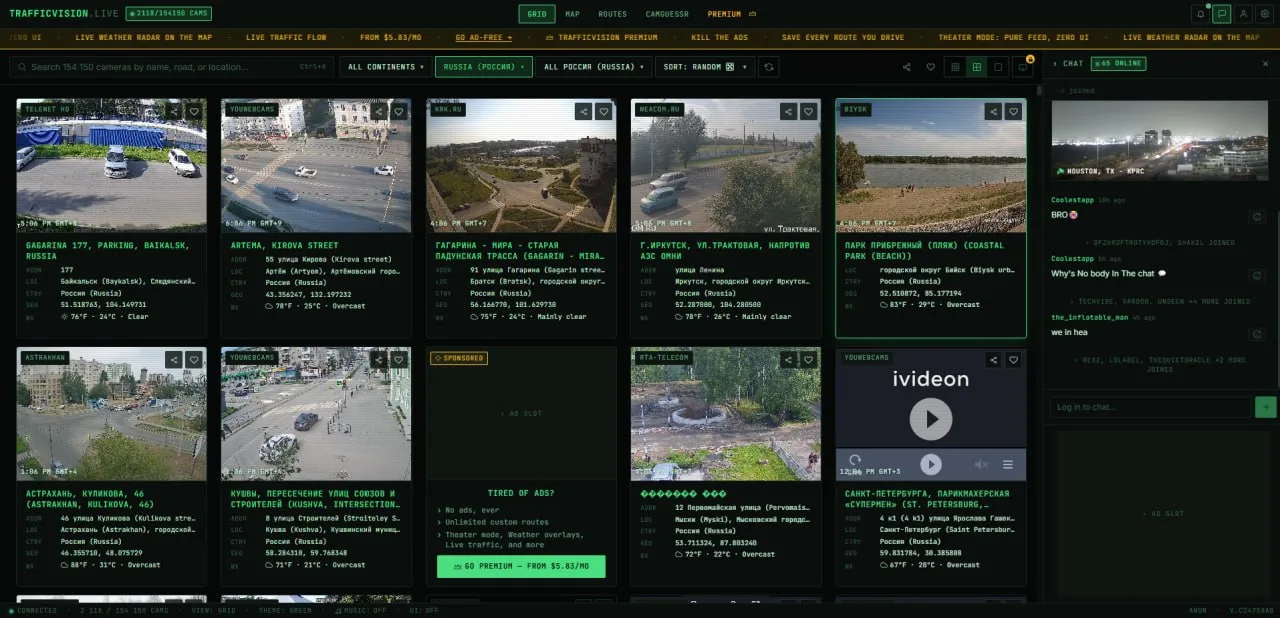
Task: Switch to the Grid tab
Action: pyautogui.click(x=537, y=14)
